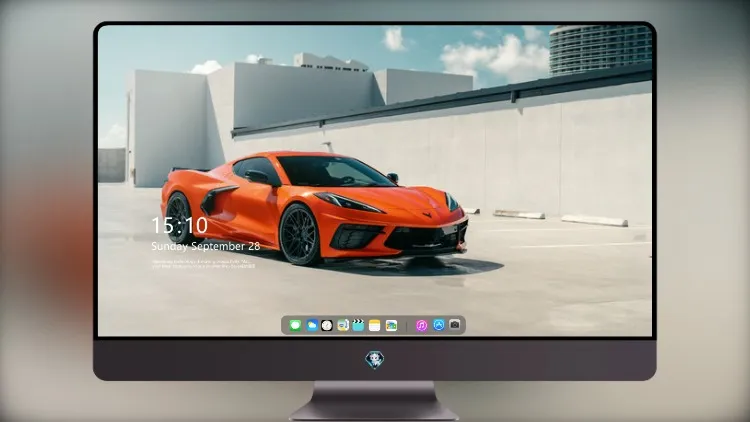Open the green Messages app in dock

[295, 325]
